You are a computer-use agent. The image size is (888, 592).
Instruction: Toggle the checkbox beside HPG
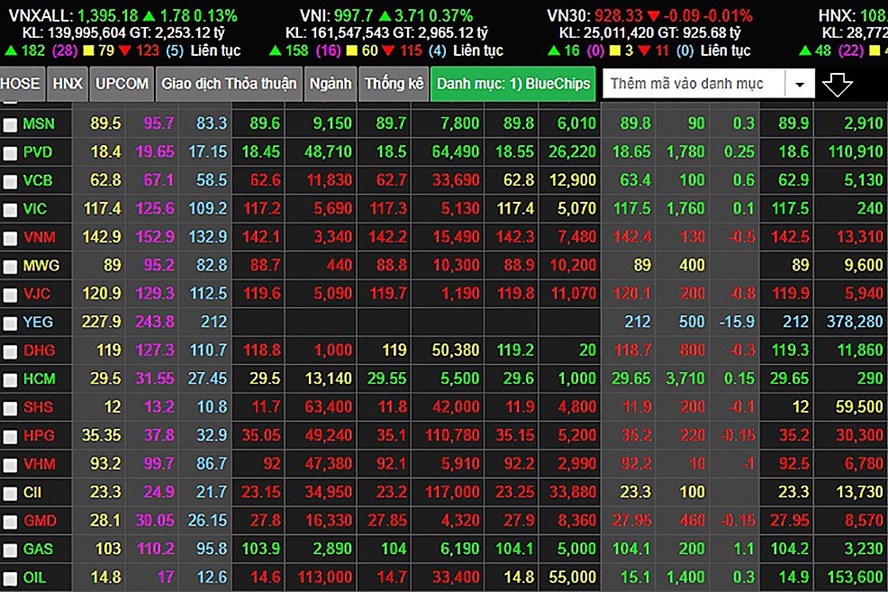click(x=10, y=437)
